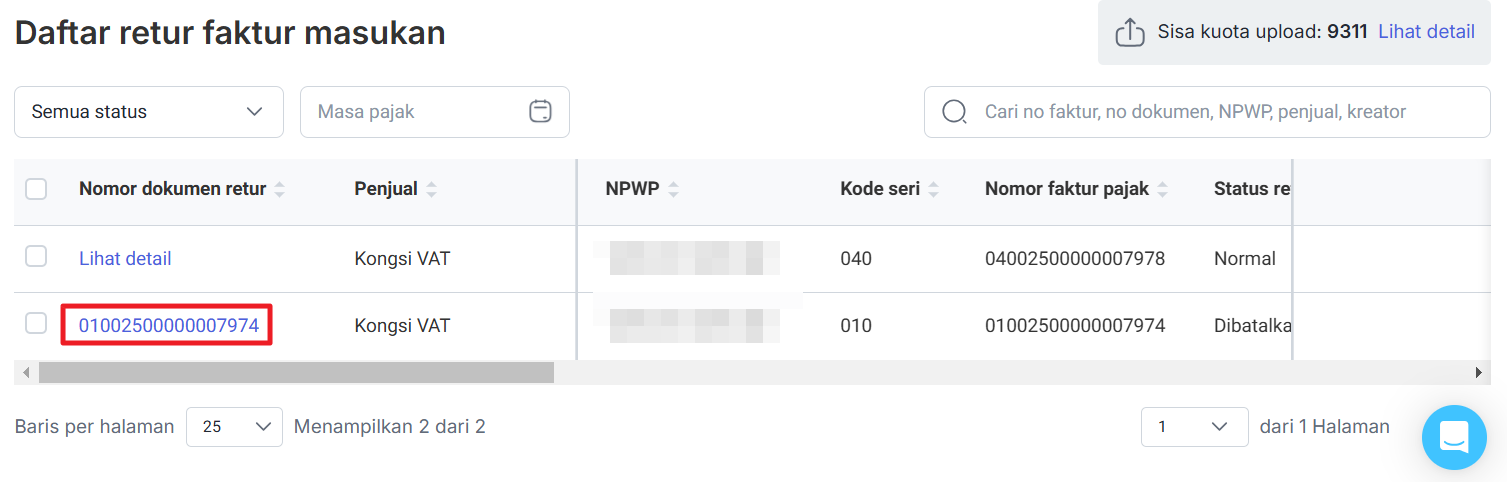
Task: Open the chat support bubble
Action: pos(1454,437)
